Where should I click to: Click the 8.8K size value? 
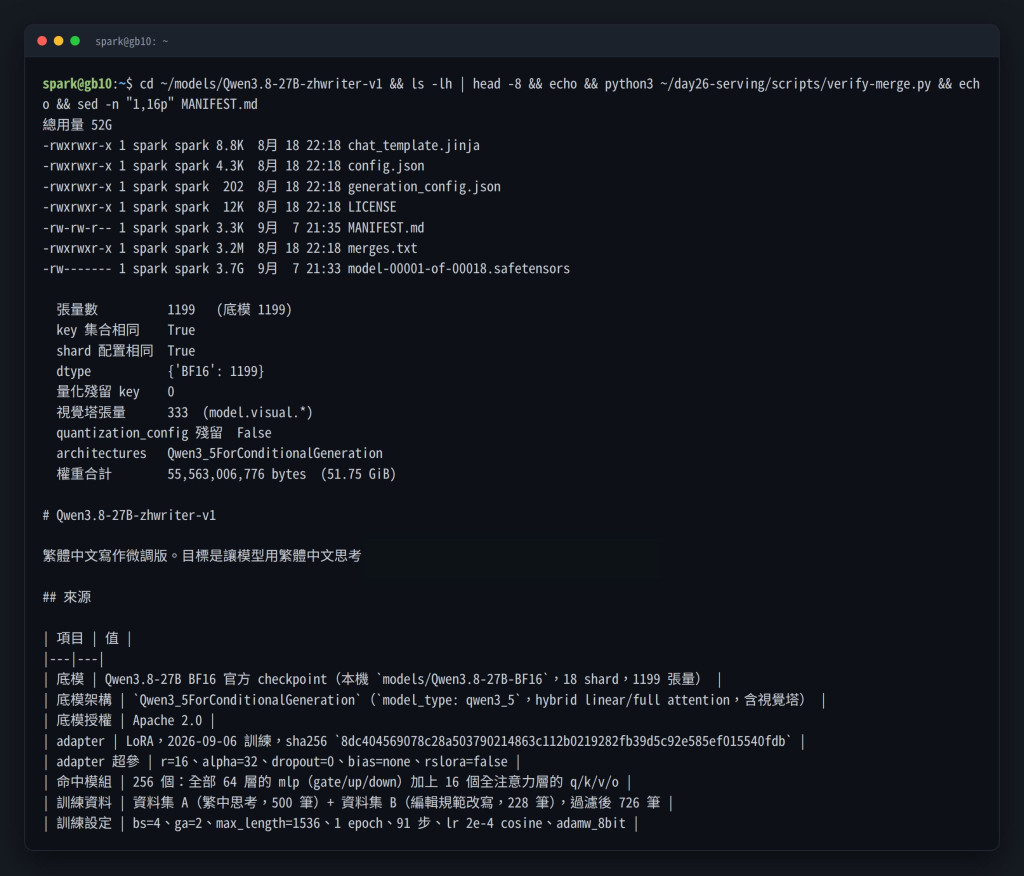(x=230, y=146)
